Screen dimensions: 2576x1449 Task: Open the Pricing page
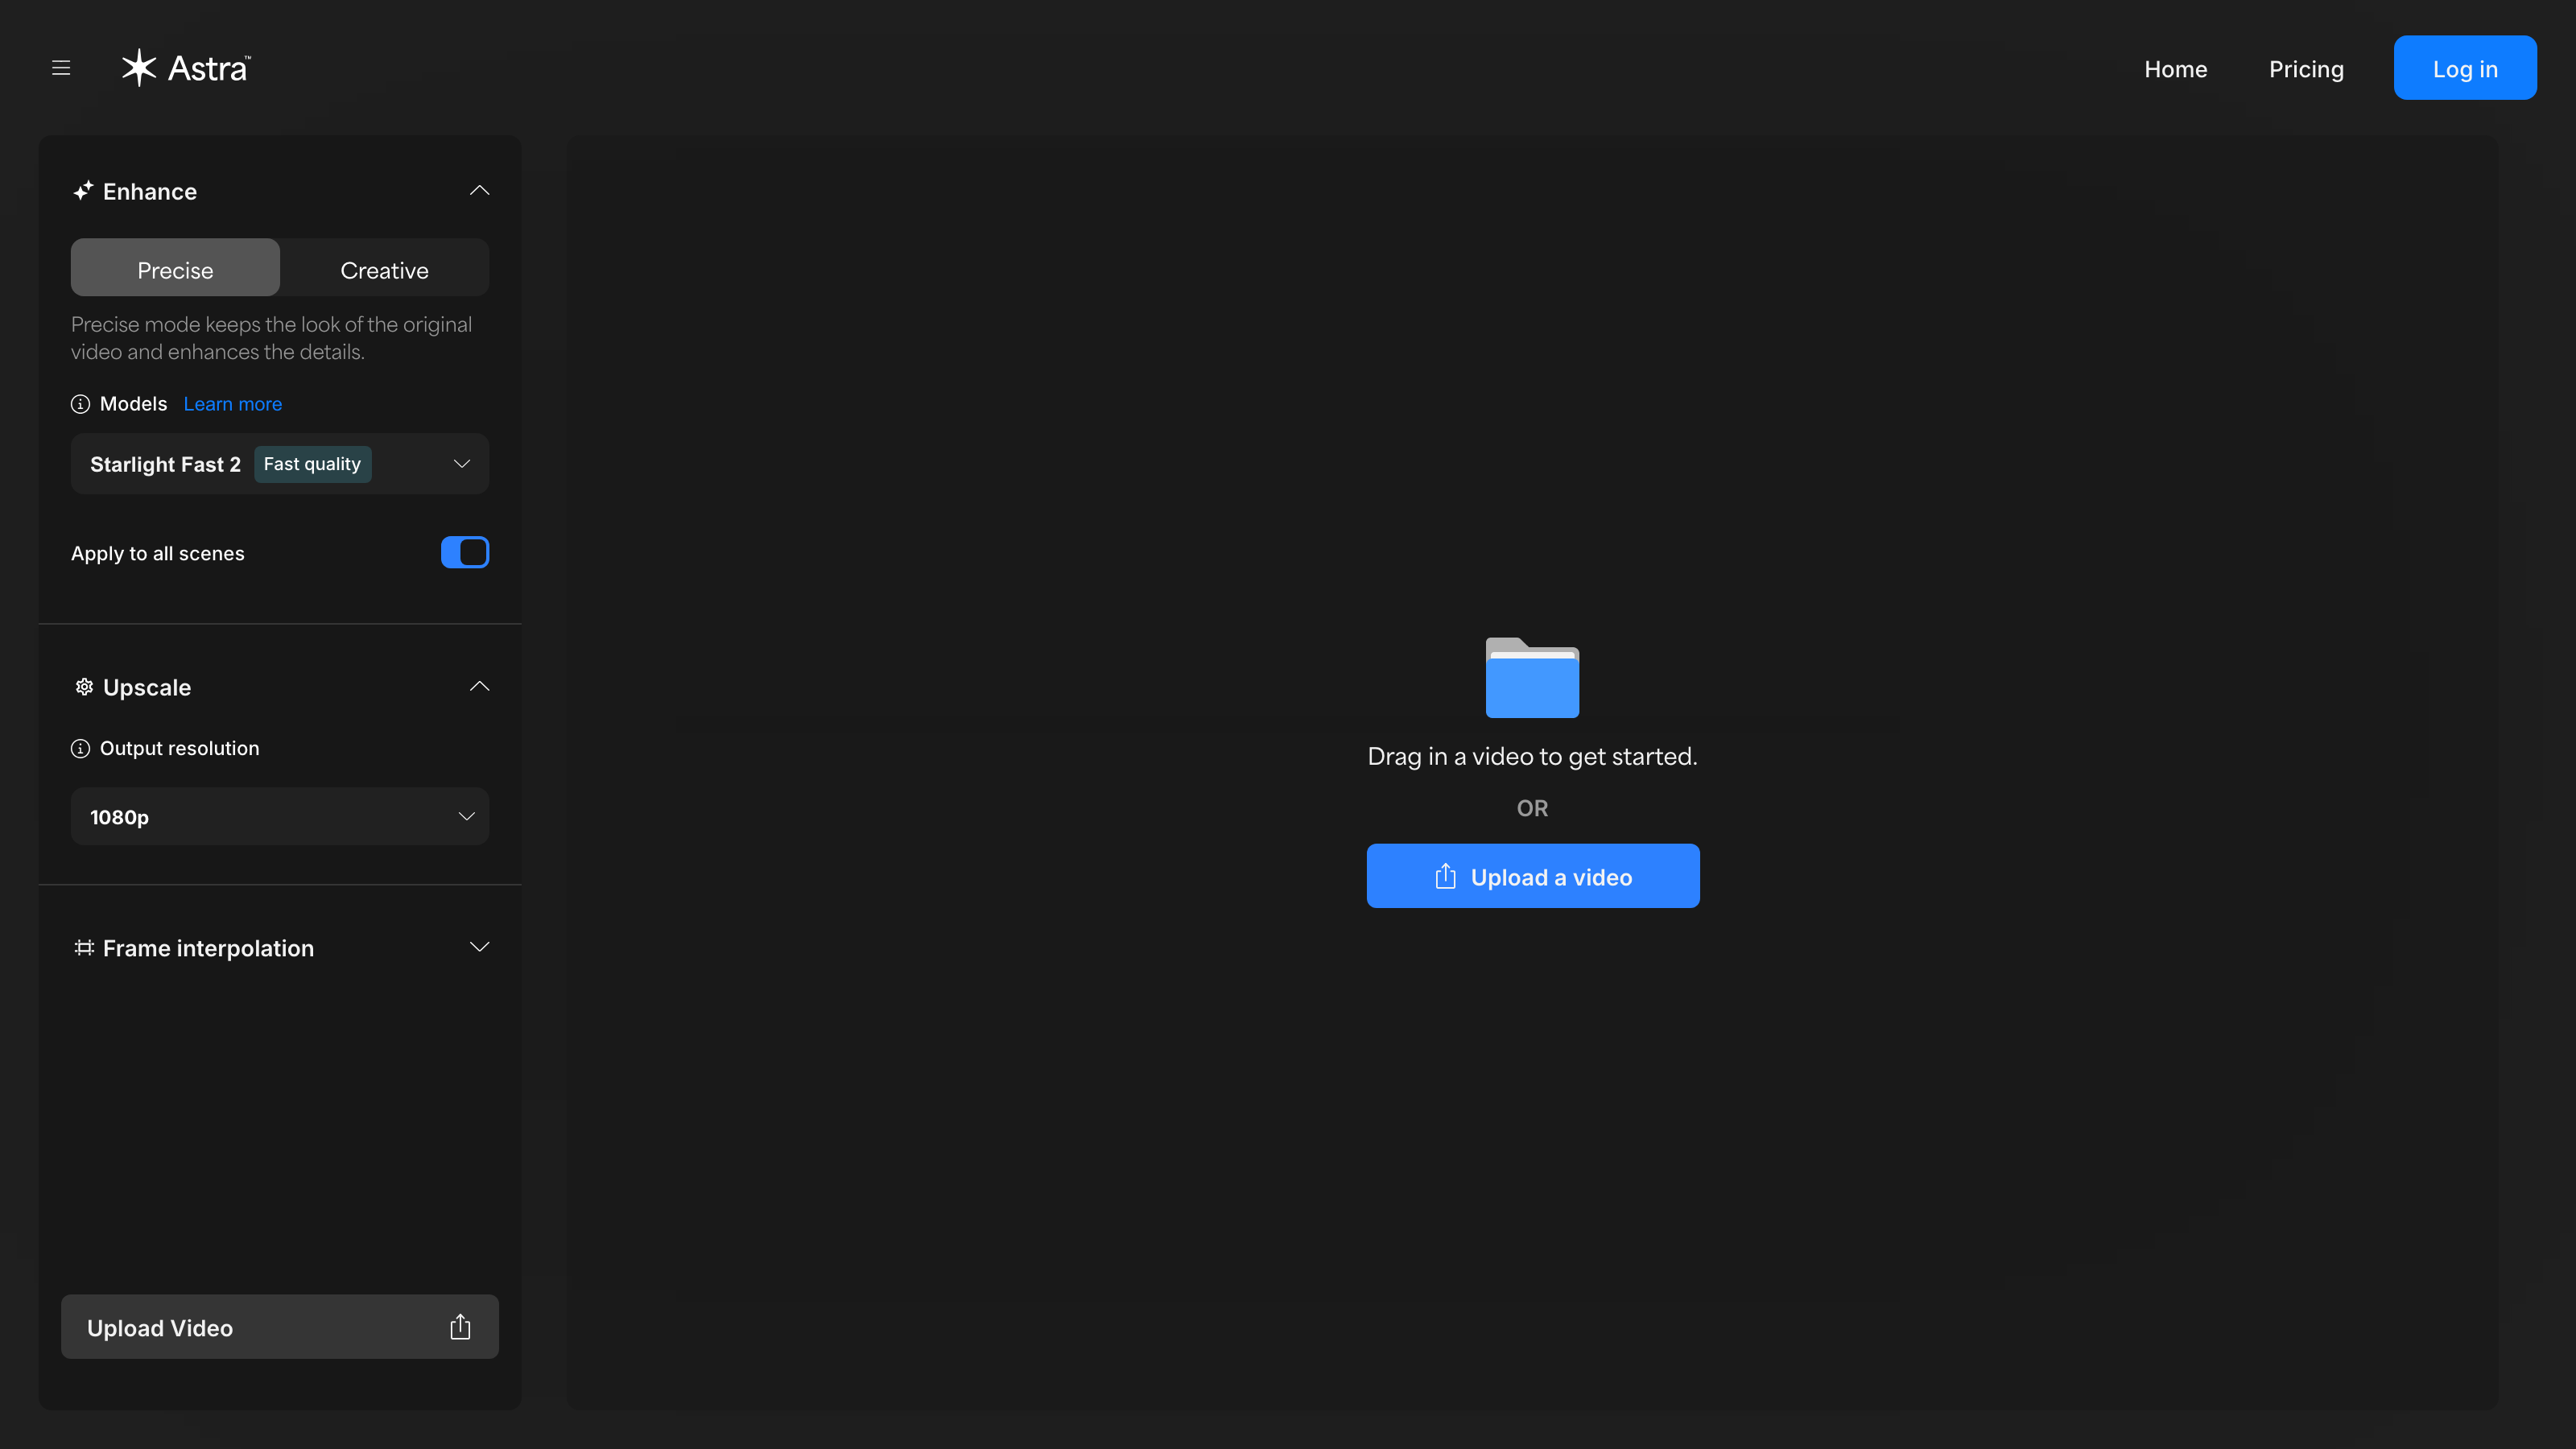(2306, 69)
